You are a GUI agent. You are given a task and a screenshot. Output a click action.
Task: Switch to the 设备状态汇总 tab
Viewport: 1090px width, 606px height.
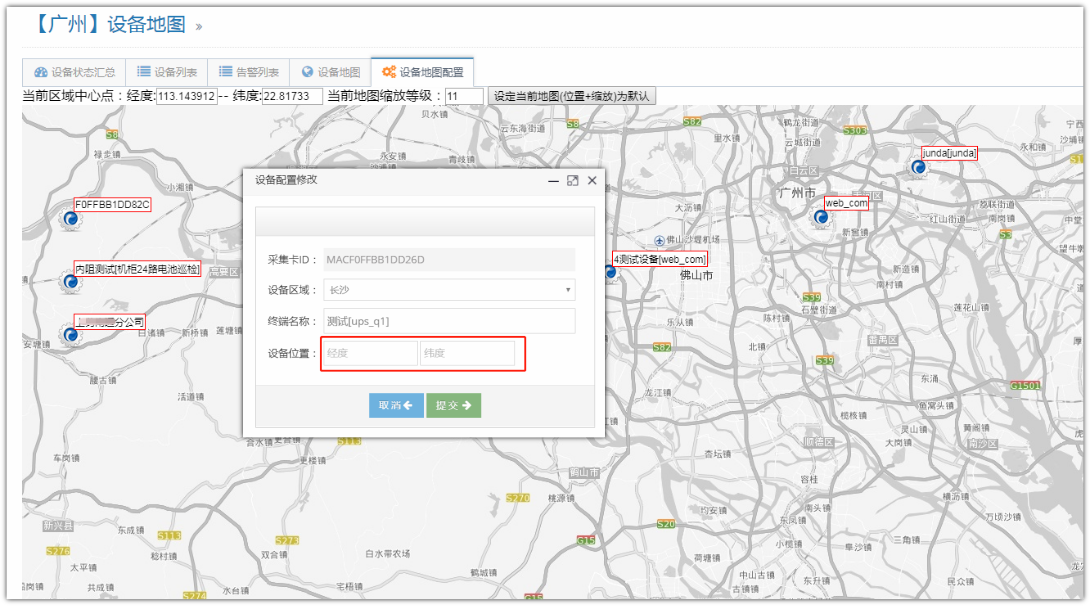(74, 72)
